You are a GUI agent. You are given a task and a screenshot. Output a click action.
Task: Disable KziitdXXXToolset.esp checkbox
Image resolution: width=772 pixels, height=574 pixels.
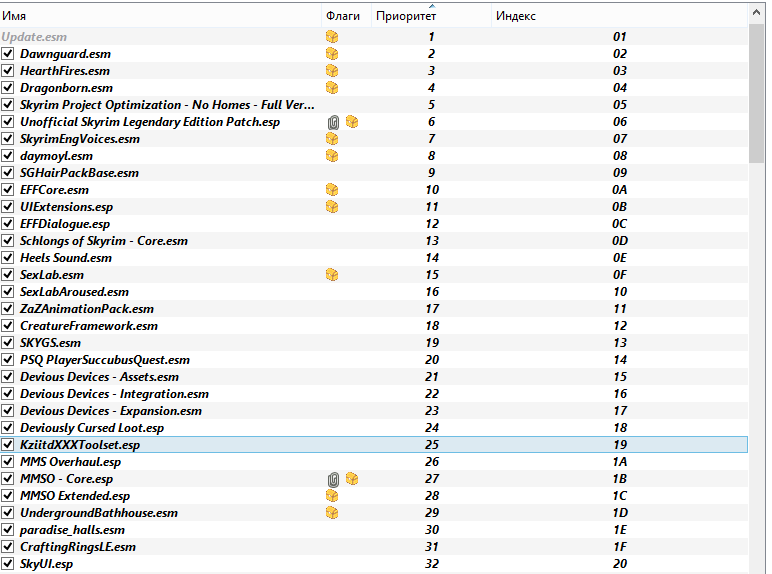(7, 445)
